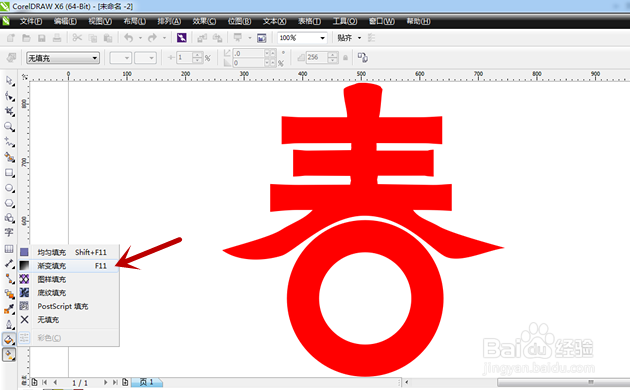Expand the 贴齐 snap dropdown
This screenshot has height=390, width=630.
[360, 38]
